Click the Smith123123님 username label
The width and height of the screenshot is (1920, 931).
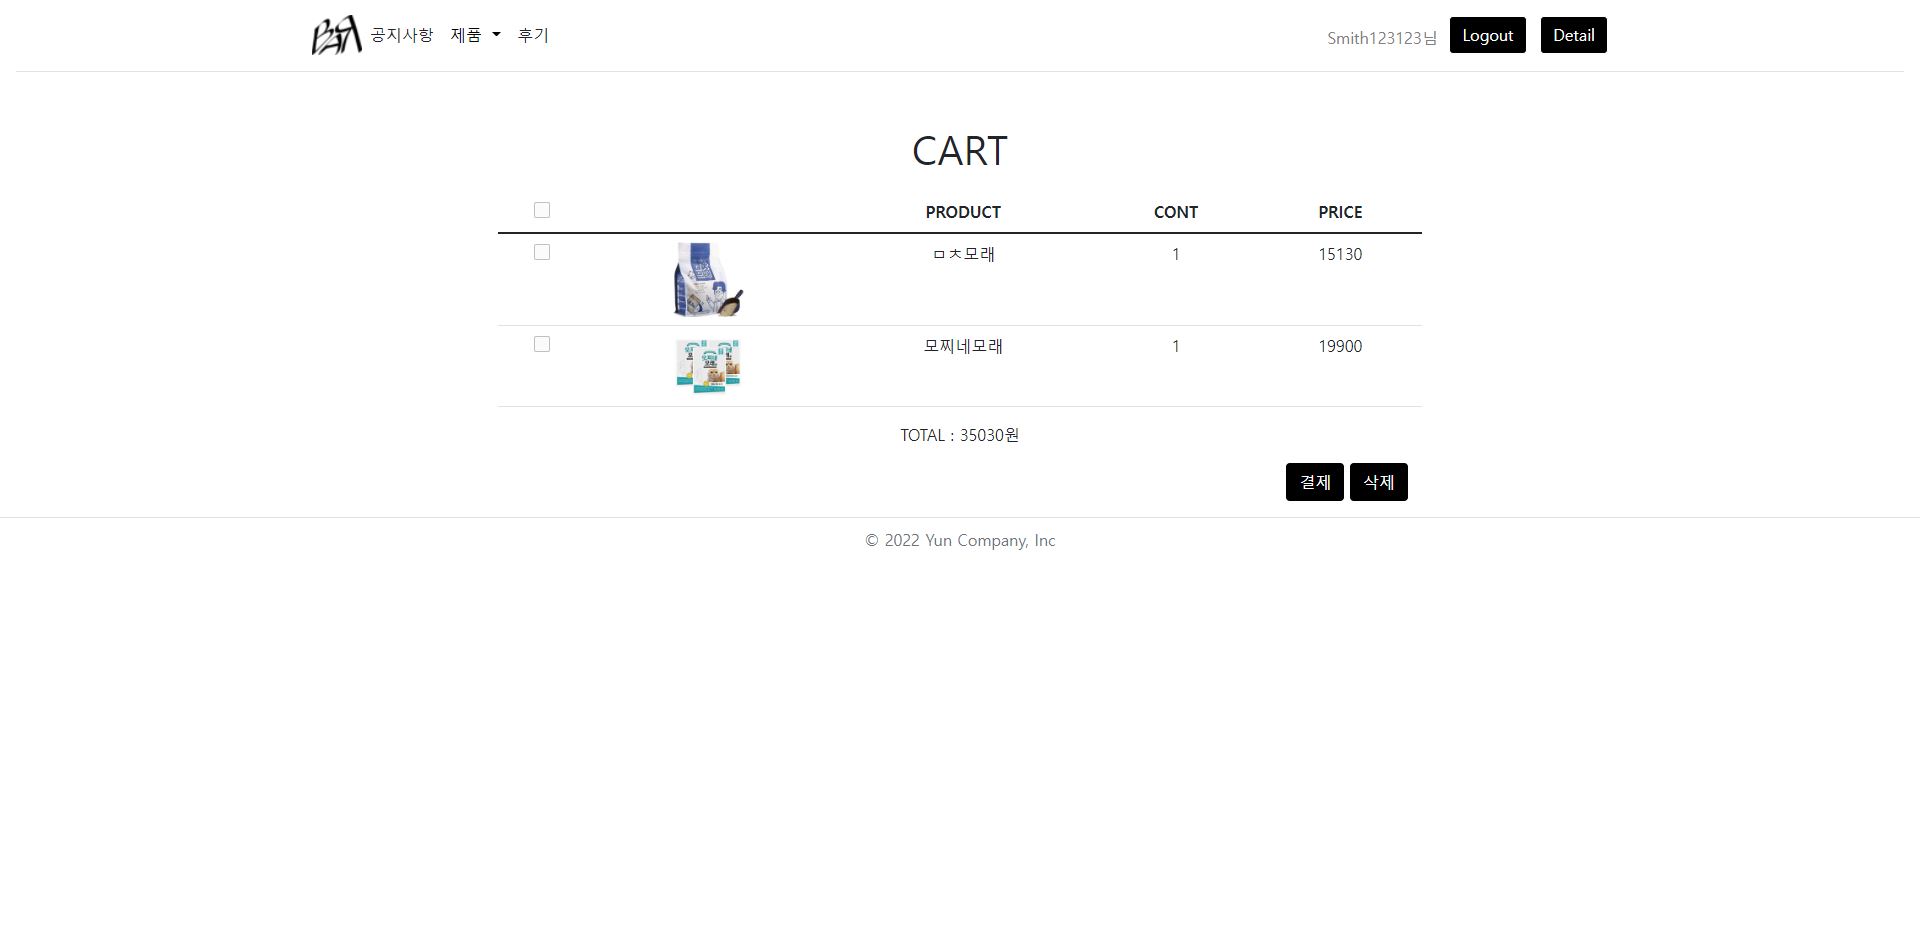click(x=1381, y=38)
